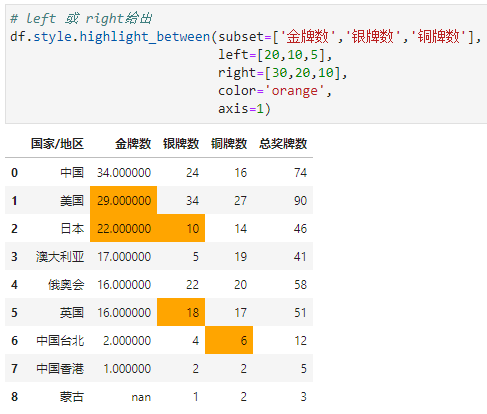Click the 总奖牌数 column header
This screenshot has width=487, height=414.
[x=283, y=144]
